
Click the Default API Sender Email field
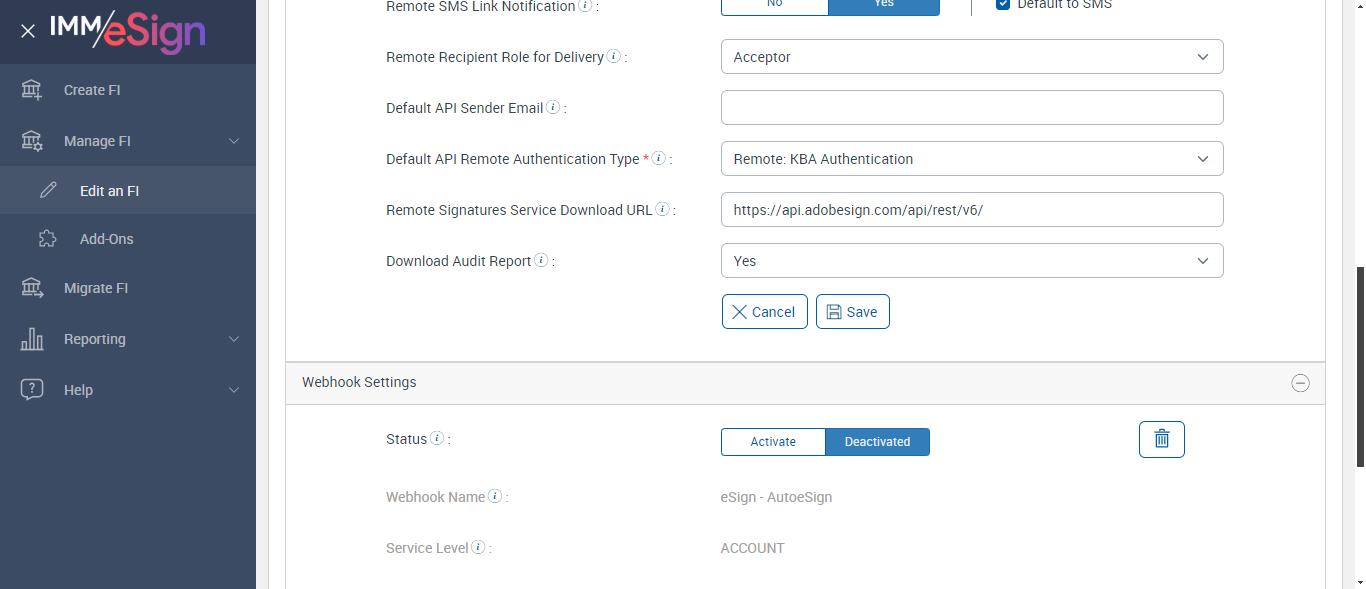click(972, 108)
